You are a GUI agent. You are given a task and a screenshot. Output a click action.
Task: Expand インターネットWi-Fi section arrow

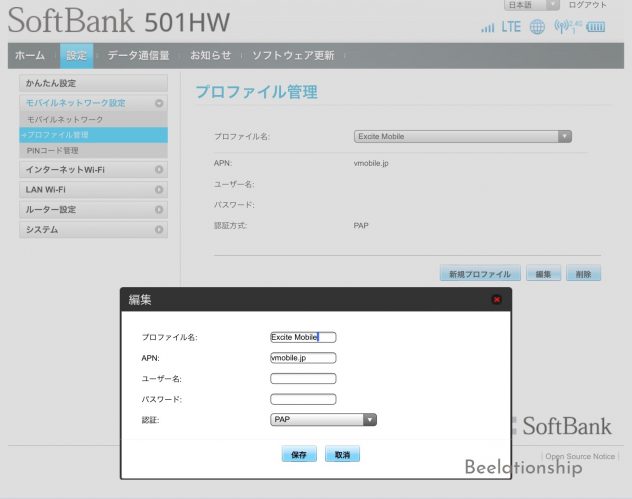point(159,170)
